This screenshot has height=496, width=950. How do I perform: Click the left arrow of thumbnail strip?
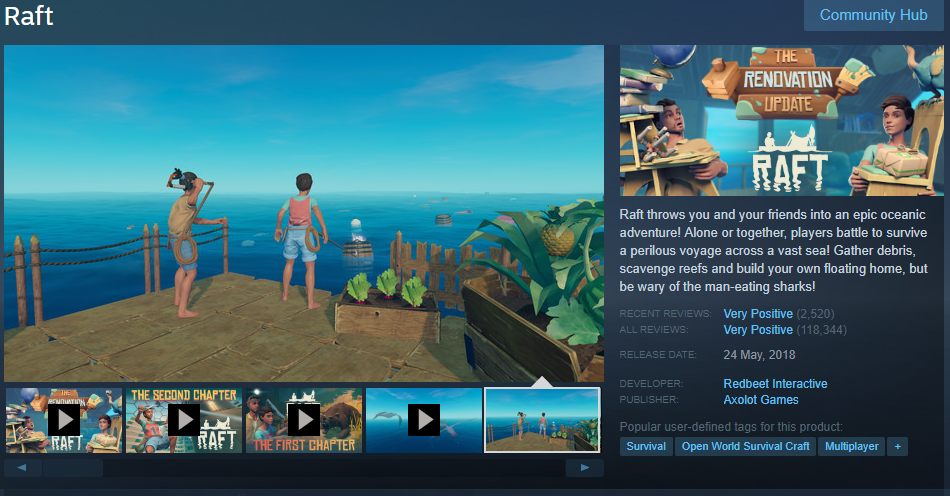pos(22,468)
